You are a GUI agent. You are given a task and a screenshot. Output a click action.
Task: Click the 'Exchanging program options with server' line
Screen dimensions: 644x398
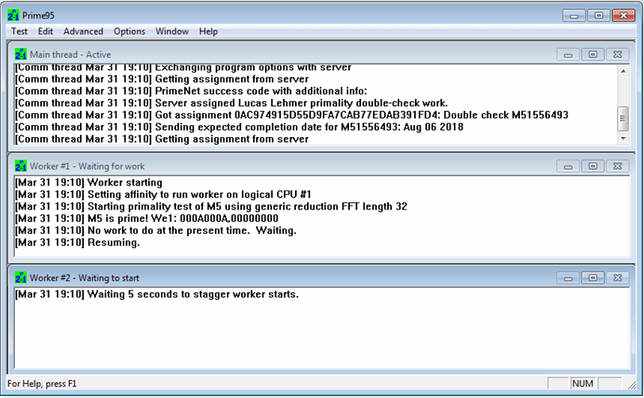[x=183, y=68]
